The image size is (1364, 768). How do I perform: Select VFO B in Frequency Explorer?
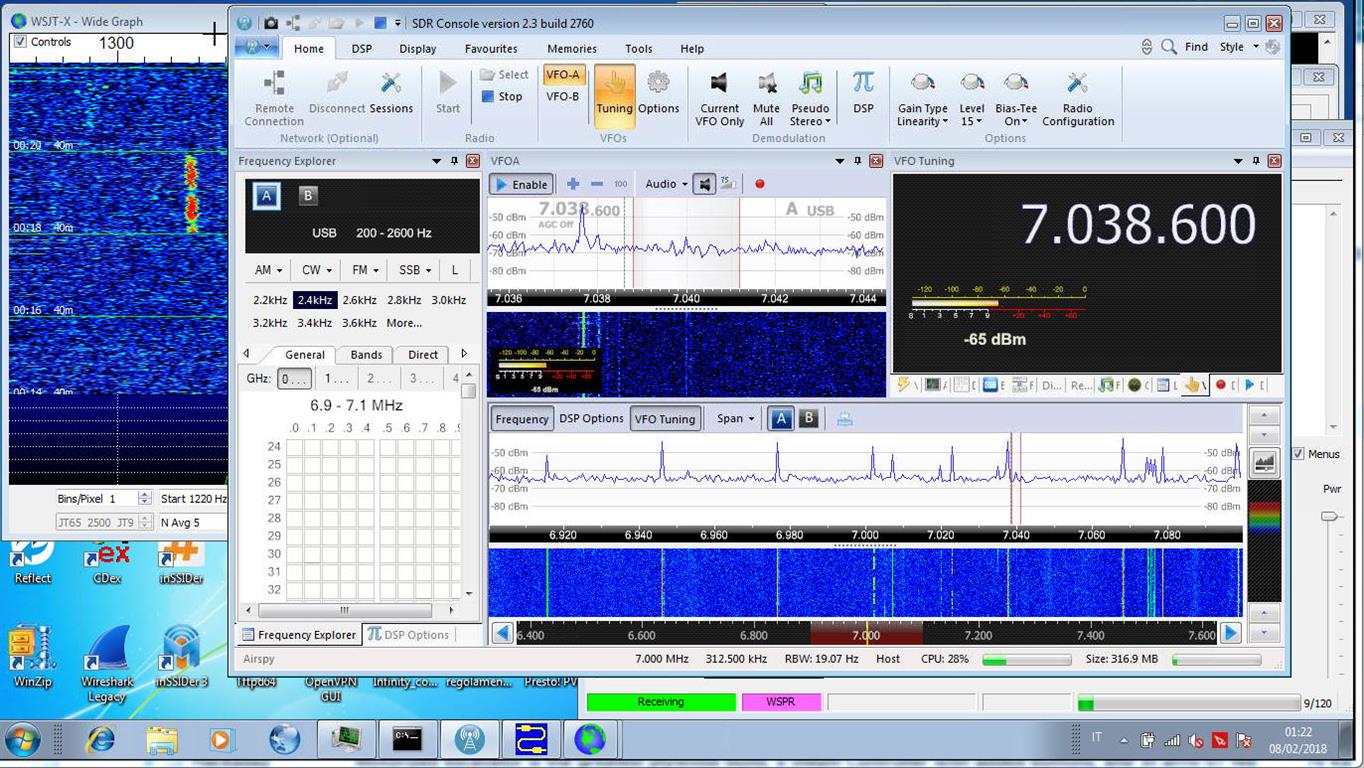click(308, 196)
